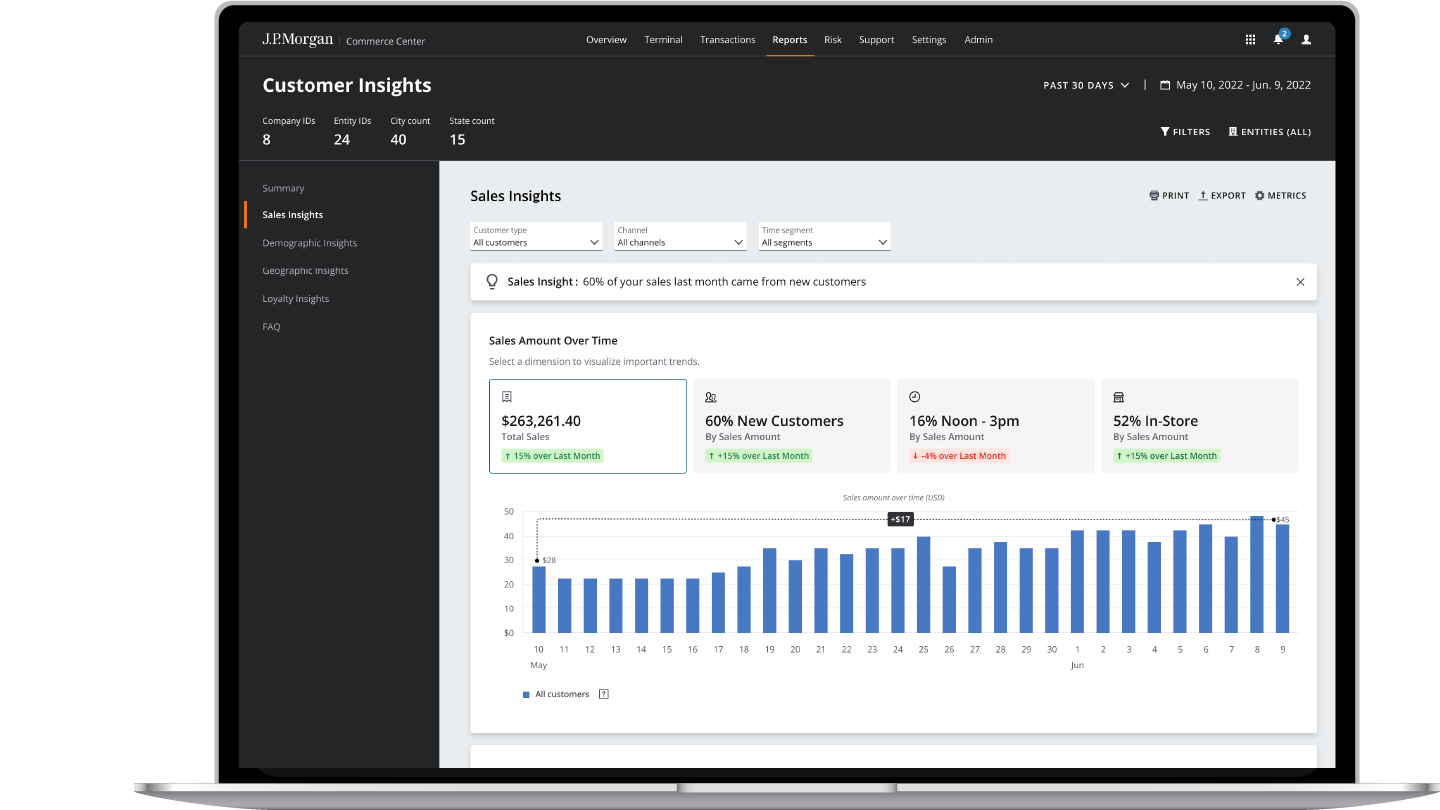Select the 52% In-Store dimension card
1440x810 pixels.
click(1199, 426)
